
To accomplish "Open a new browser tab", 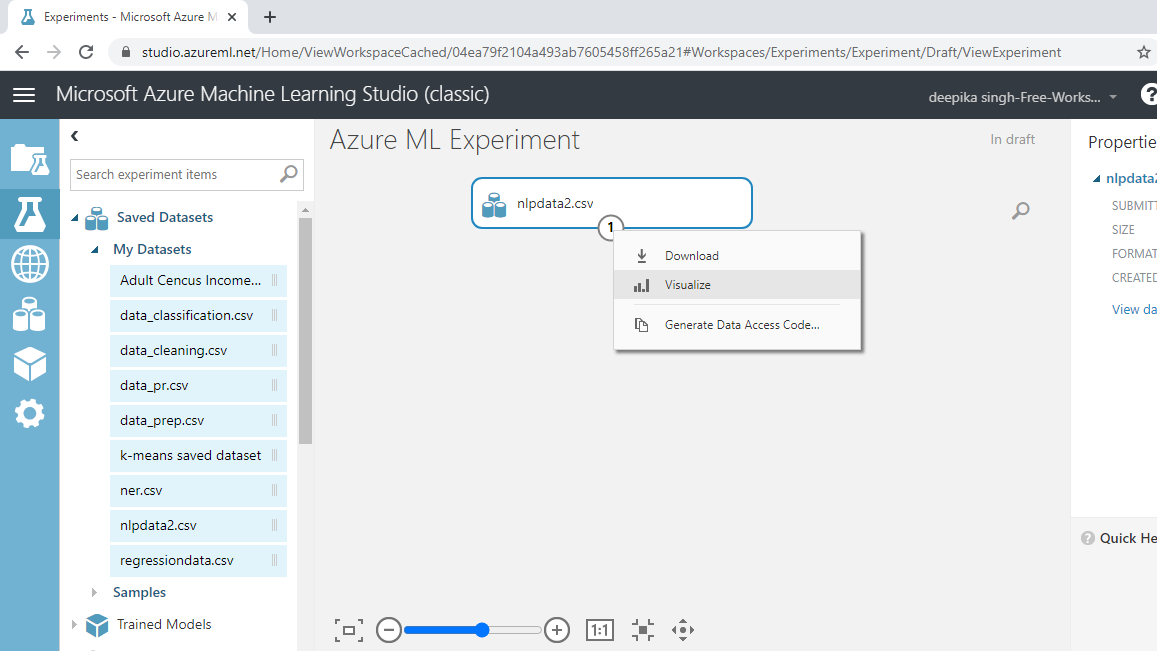I will (270, 17).
